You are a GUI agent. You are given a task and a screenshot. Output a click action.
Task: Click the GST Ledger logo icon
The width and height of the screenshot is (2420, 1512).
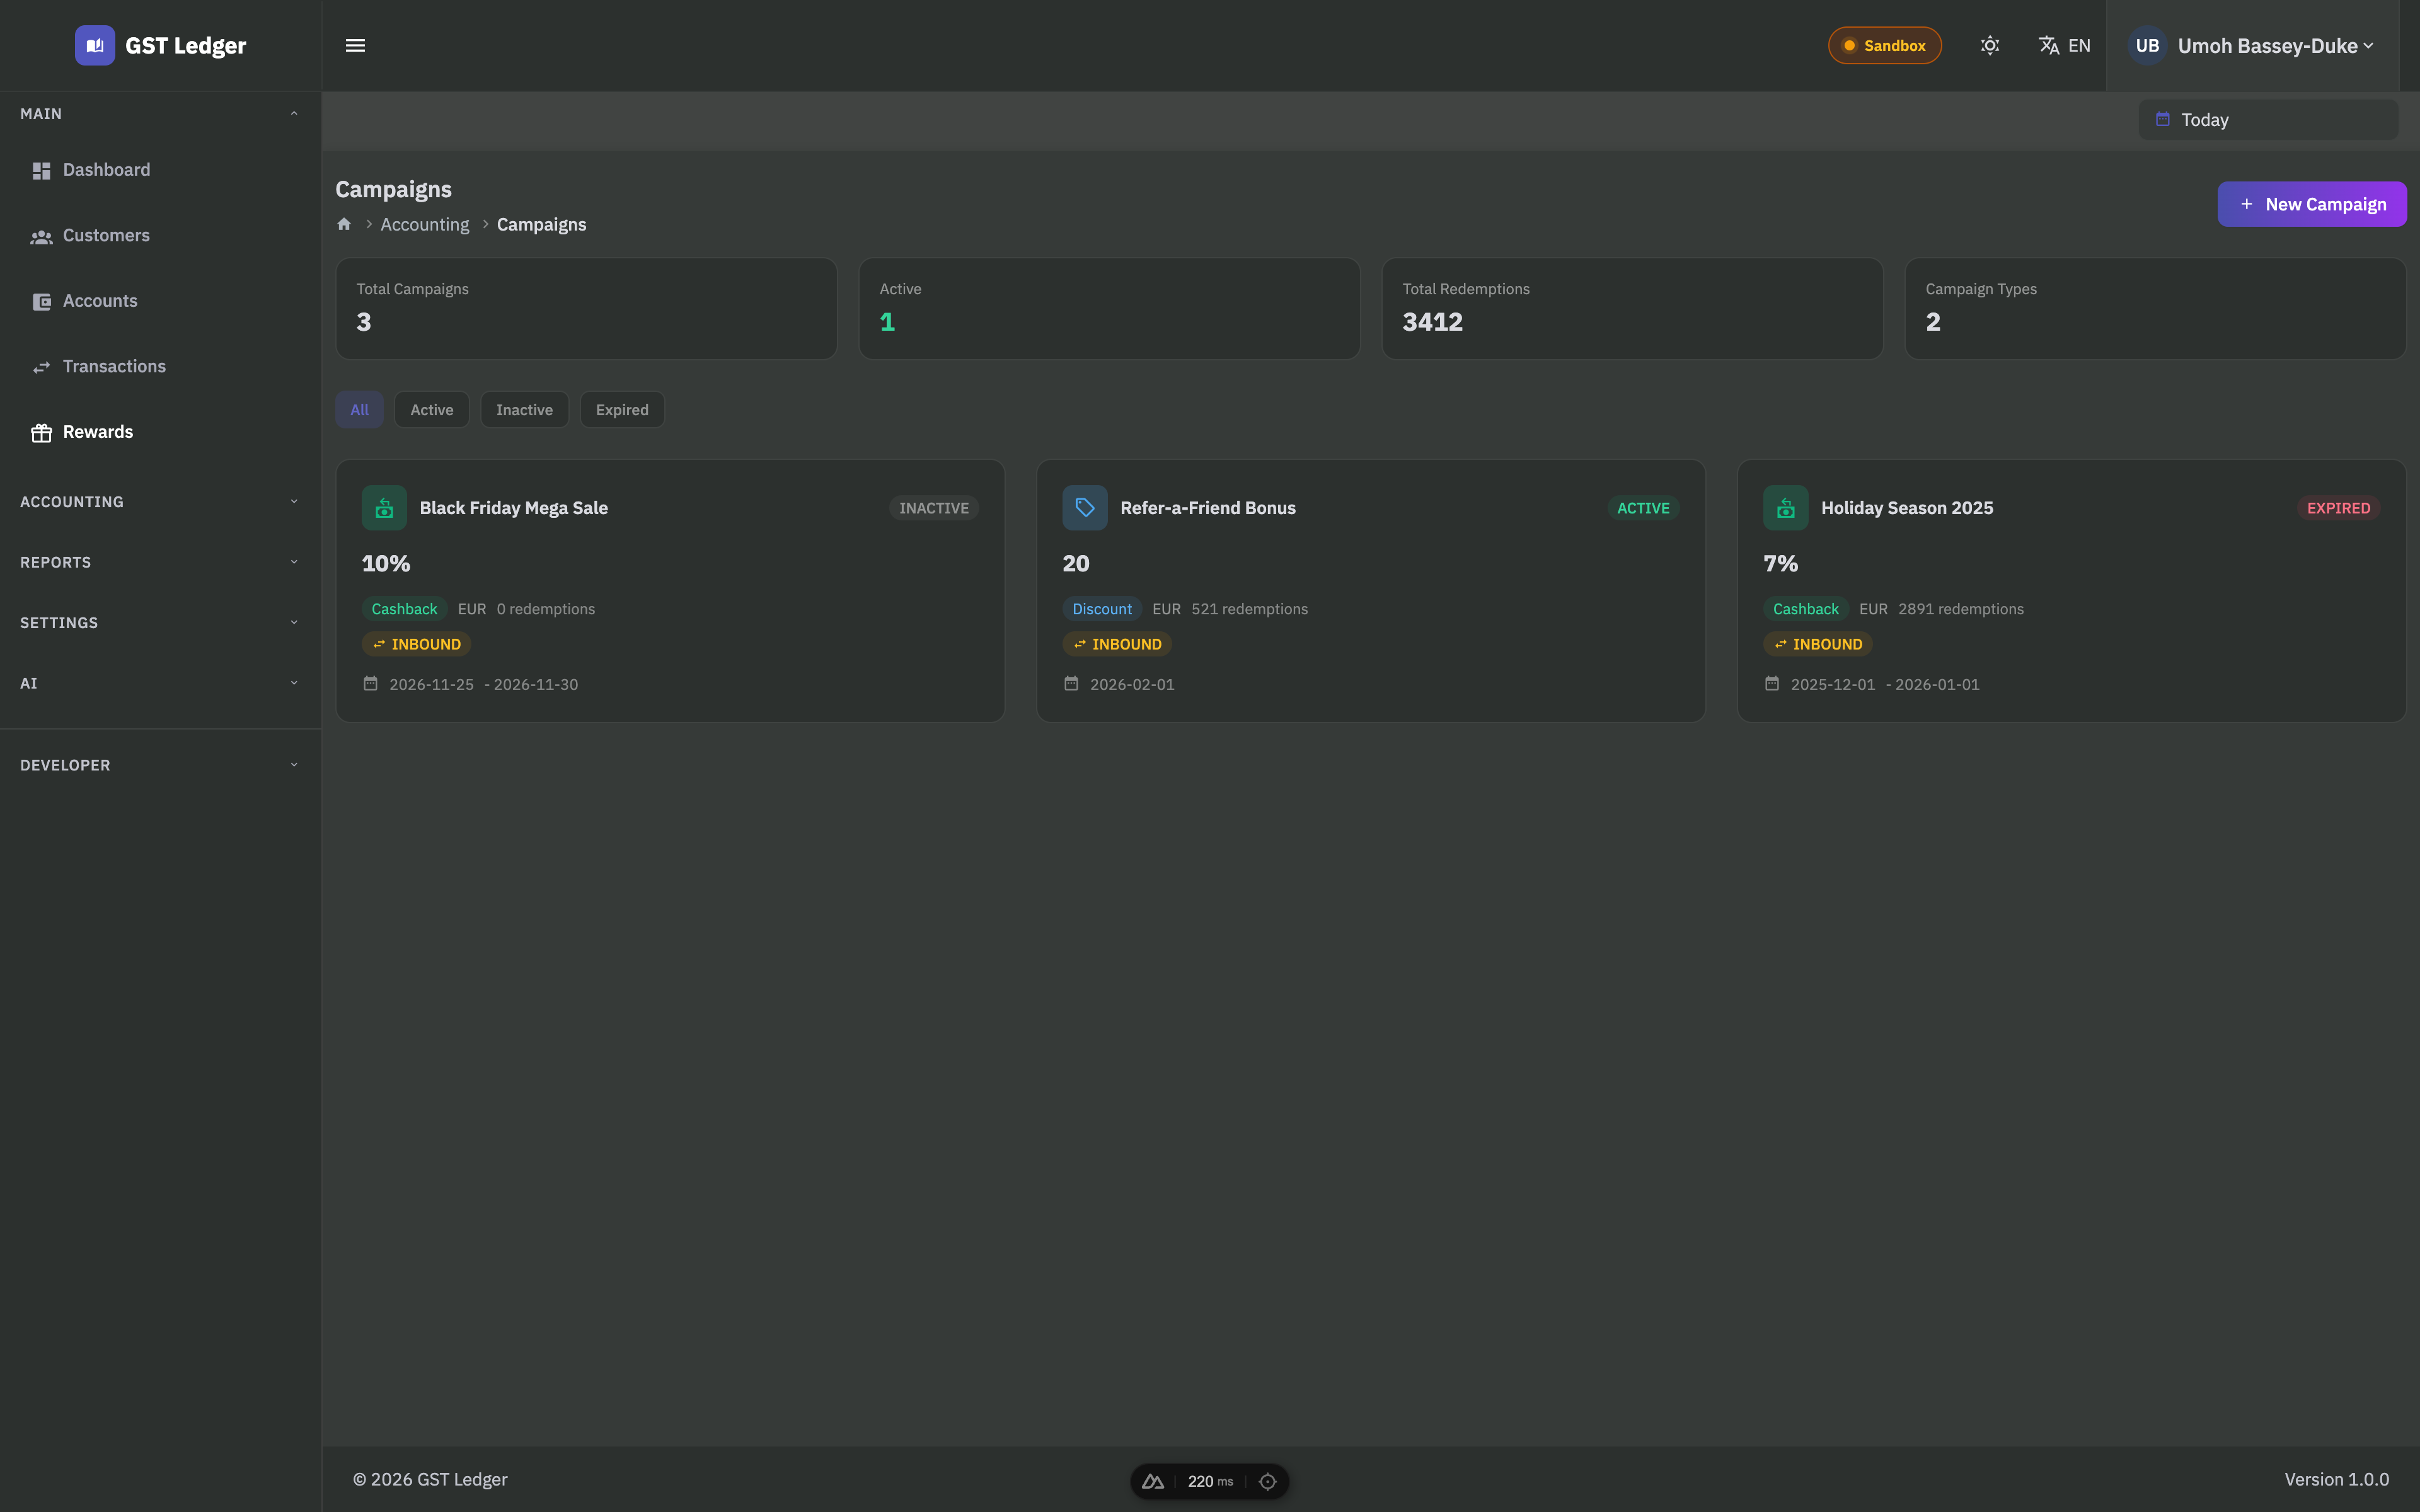(x=95, y=46)
